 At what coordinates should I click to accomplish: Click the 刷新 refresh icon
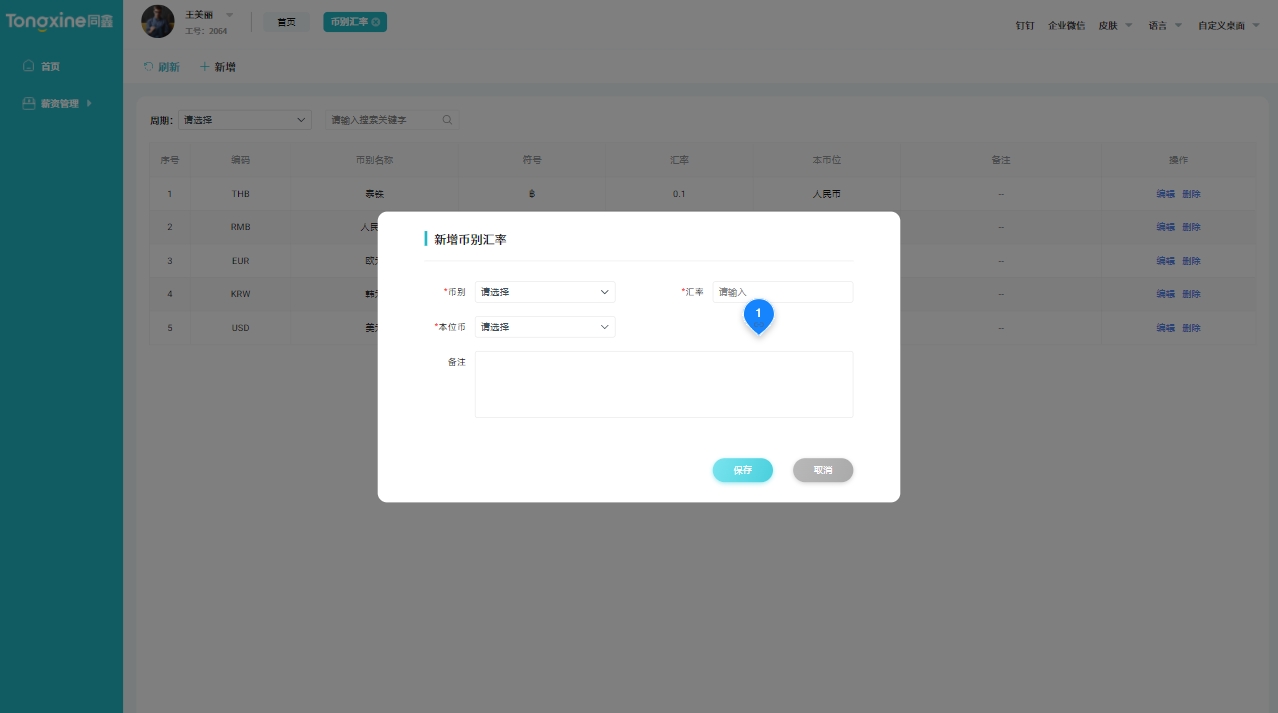(x=149, y=67)
